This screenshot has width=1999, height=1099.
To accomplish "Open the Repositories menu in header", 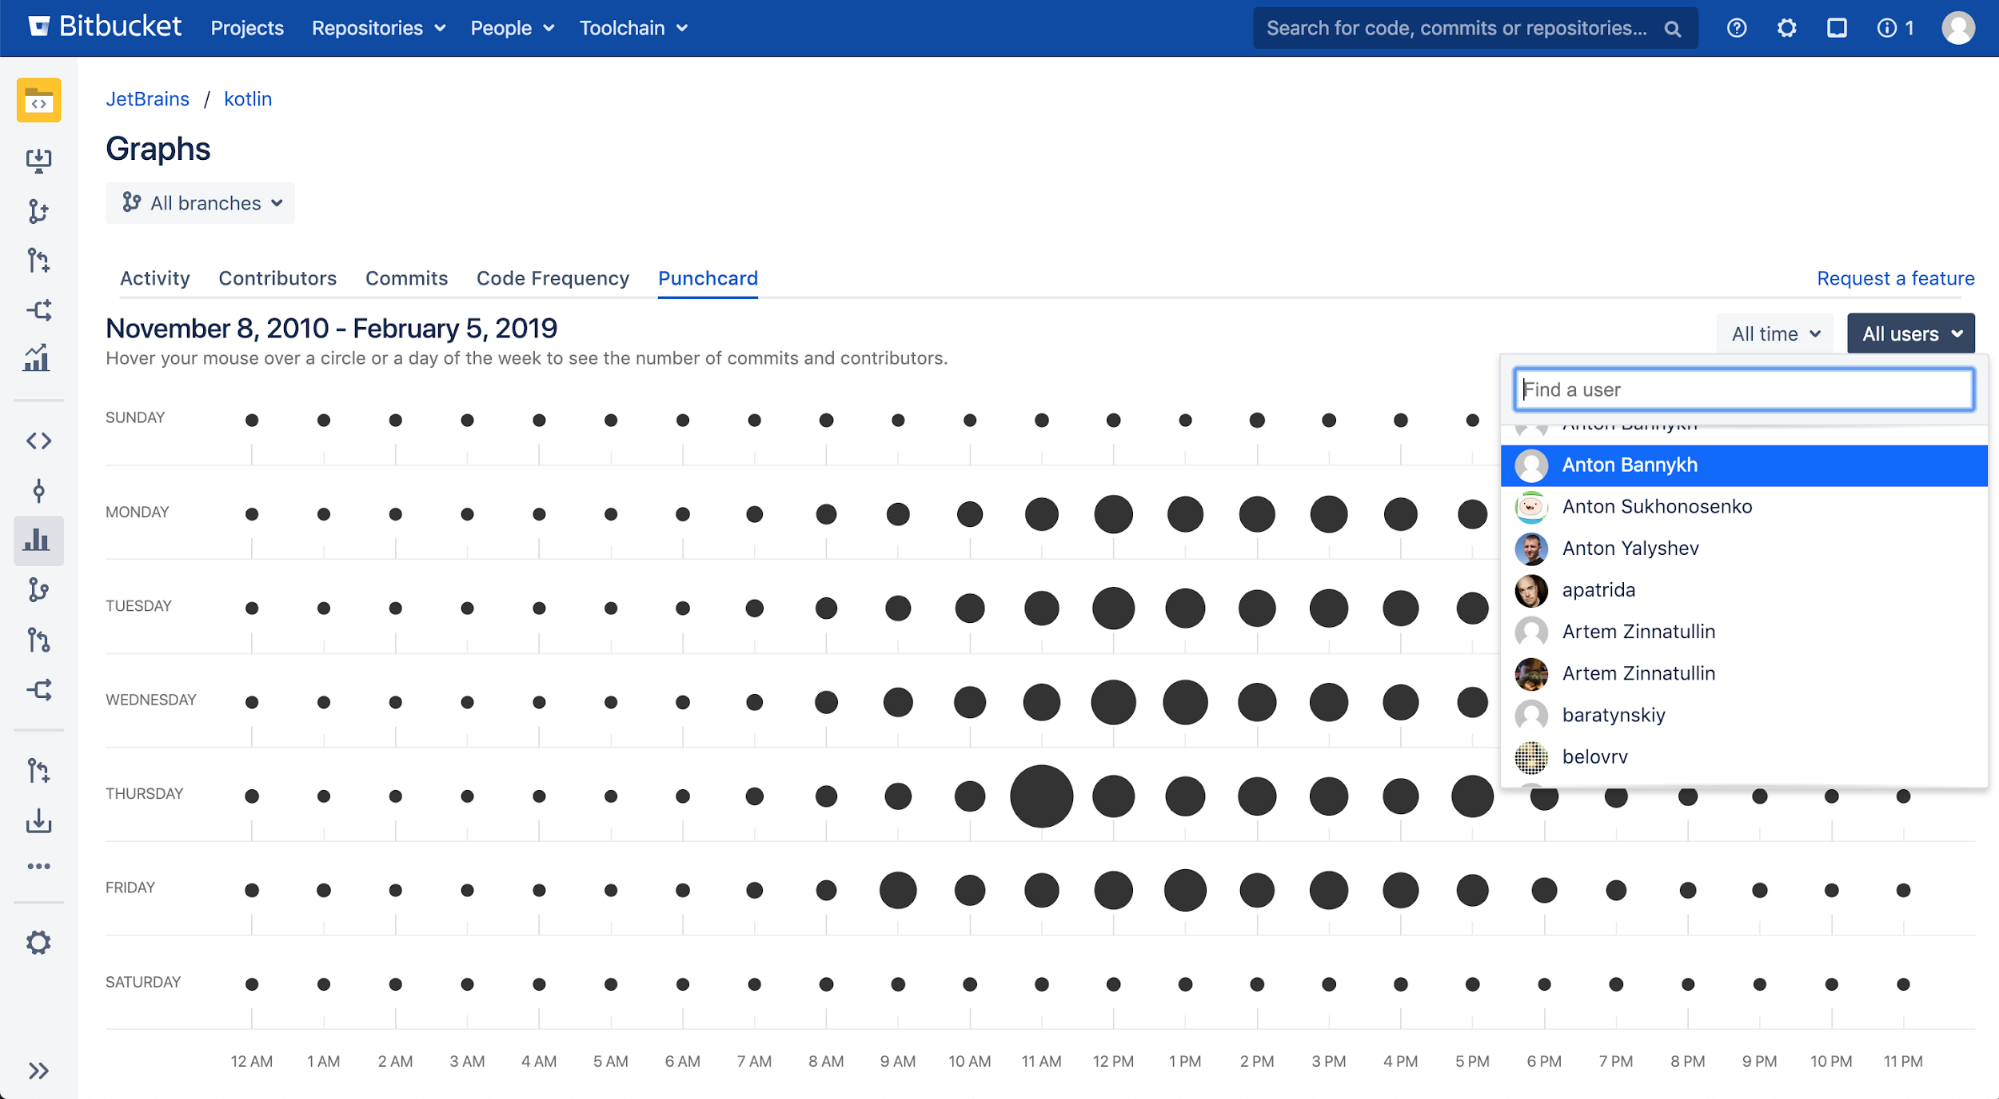I will pyautogui.click(x=378, y=28).
